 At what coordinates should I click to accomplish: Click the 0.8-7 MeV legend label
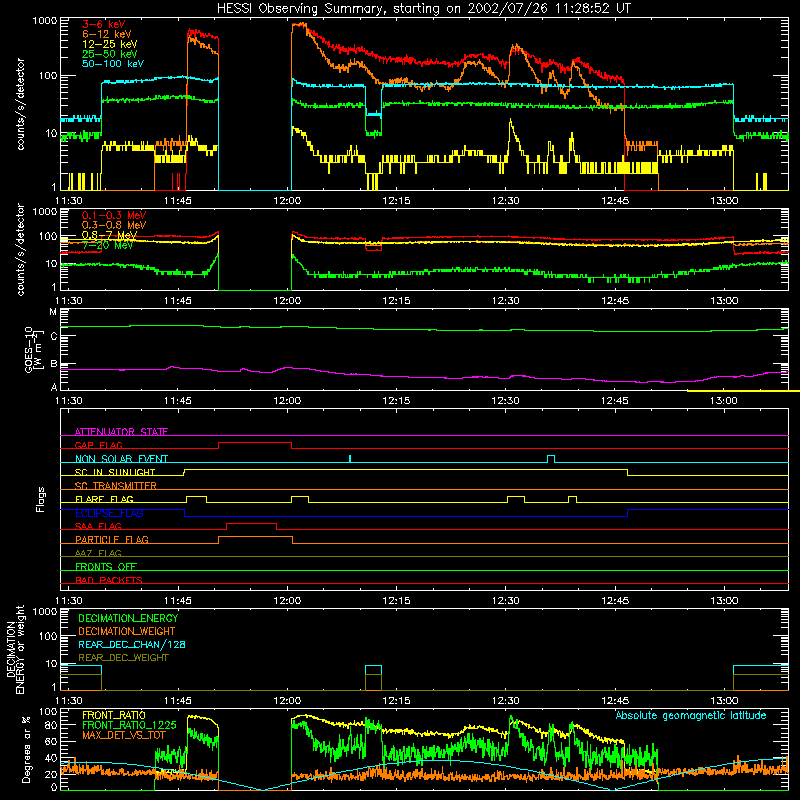(109, 235)
